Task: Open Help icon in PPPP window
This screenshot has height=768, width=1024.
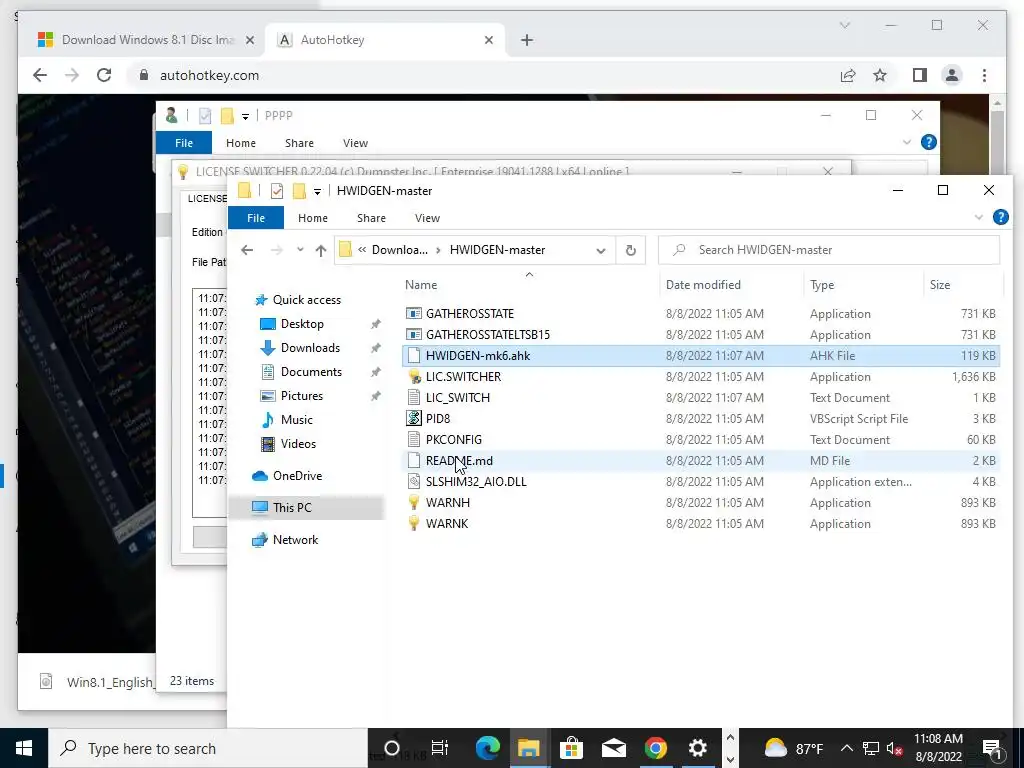Action: point(928,142)
